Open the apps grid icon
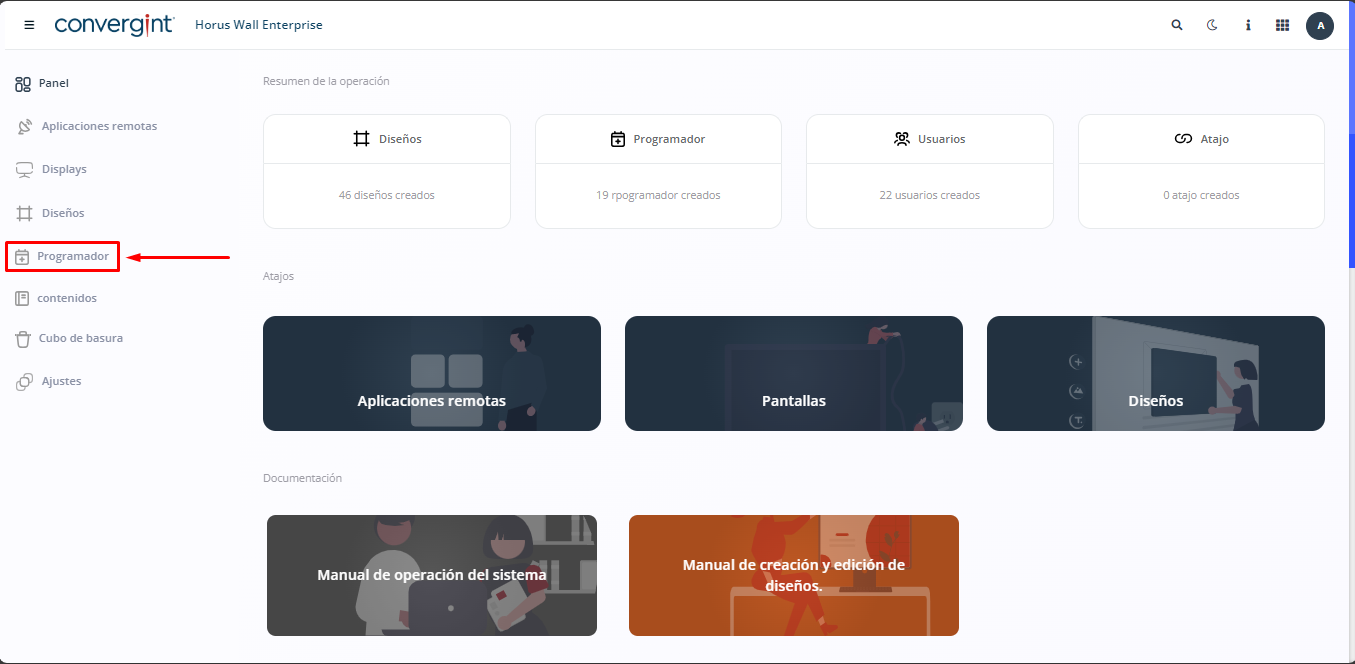This screenshot has height=664, width=1355. point(1282,25)
